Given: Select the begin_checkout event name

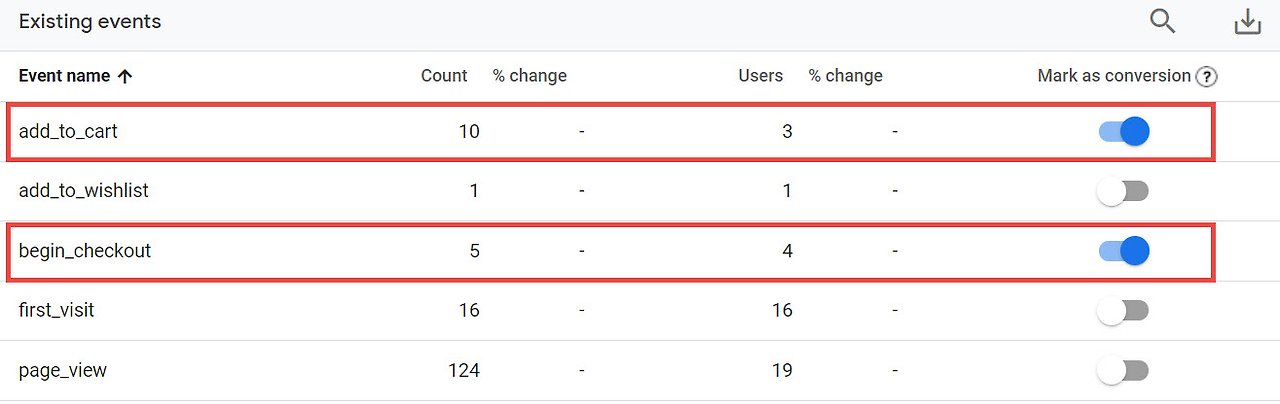Looking at the screenshot, I should 85,251.
